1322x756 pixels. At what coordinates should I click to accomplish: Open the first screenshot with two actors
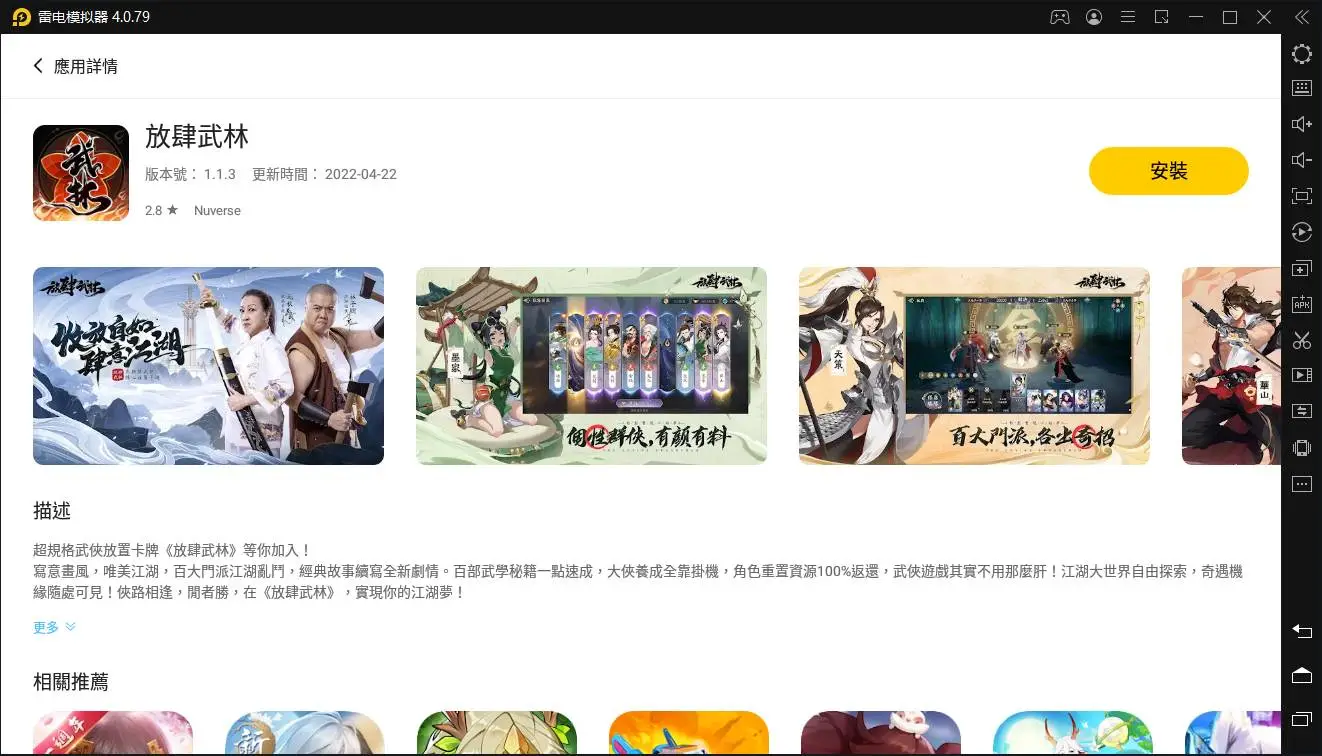click(x=208, y=366)
